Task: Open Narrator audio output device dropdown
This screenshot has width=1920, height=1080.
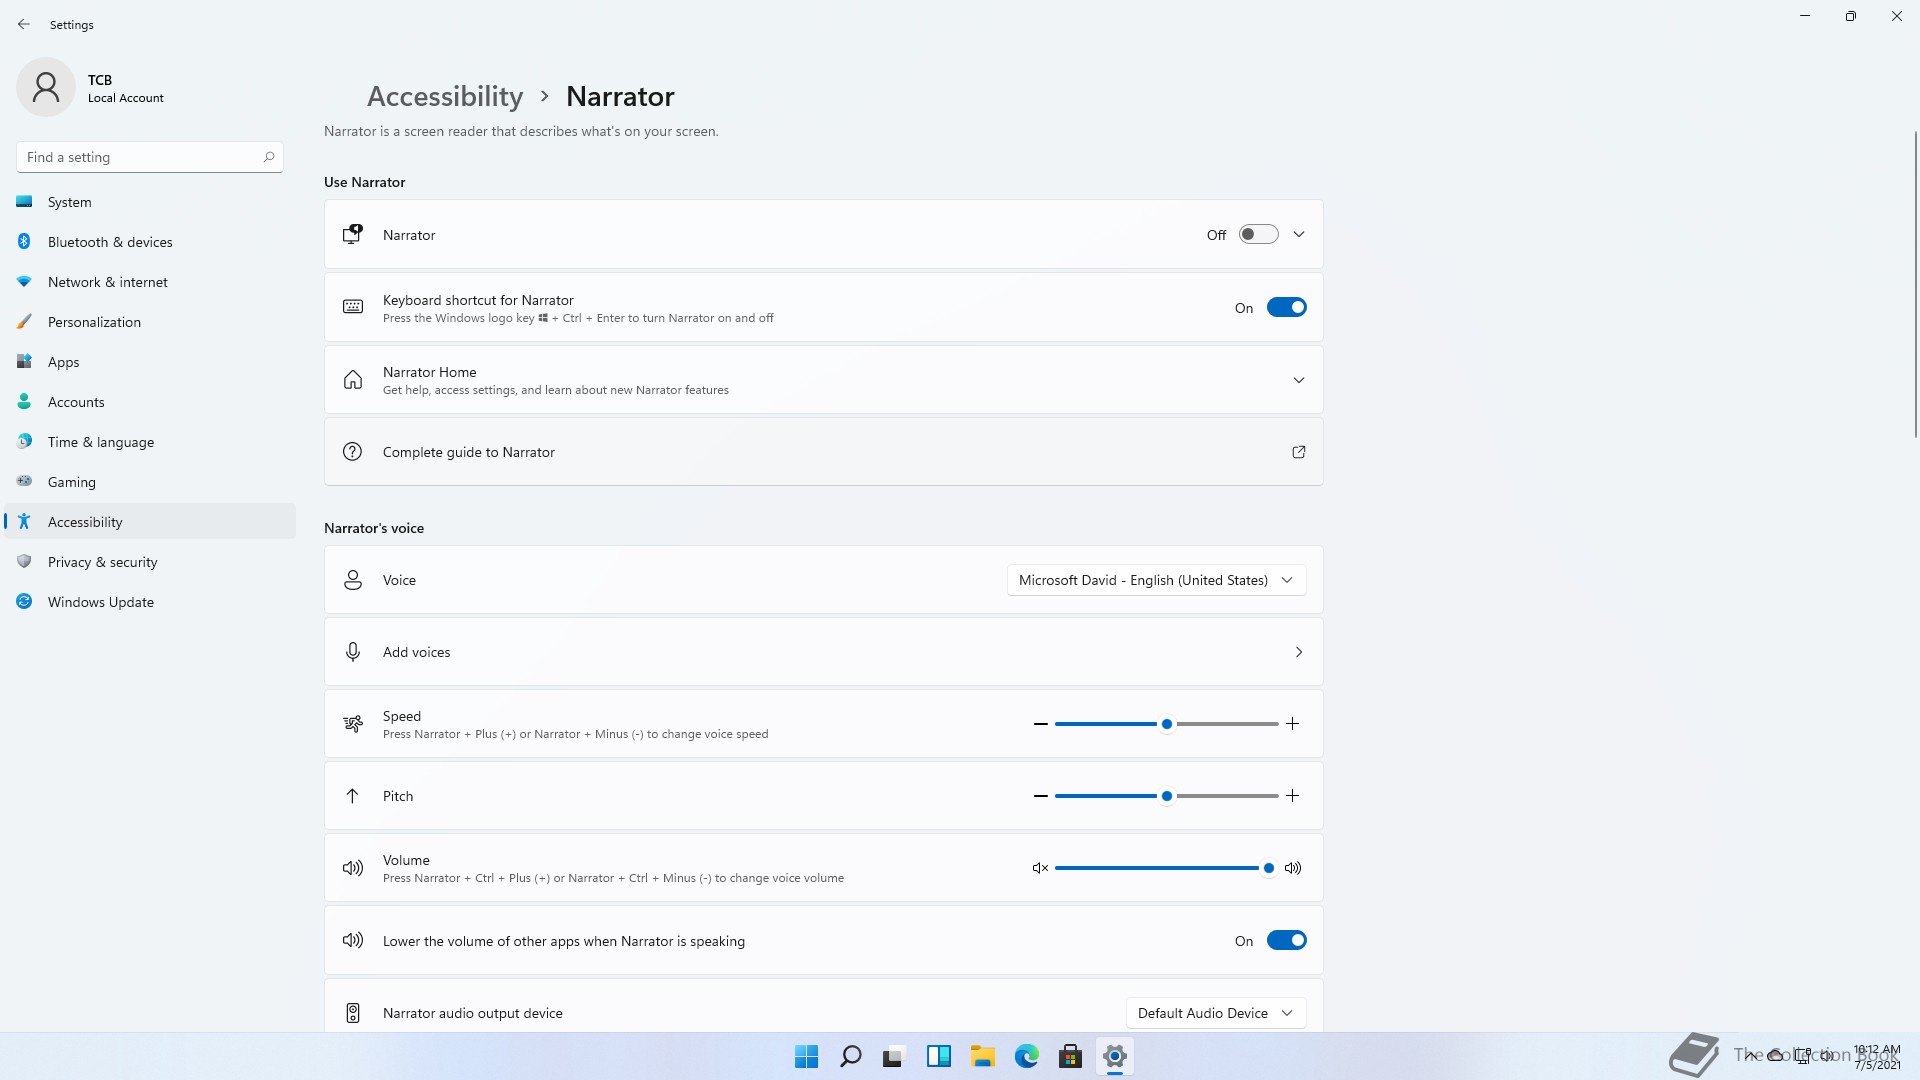Action: pos(1215,1013)
